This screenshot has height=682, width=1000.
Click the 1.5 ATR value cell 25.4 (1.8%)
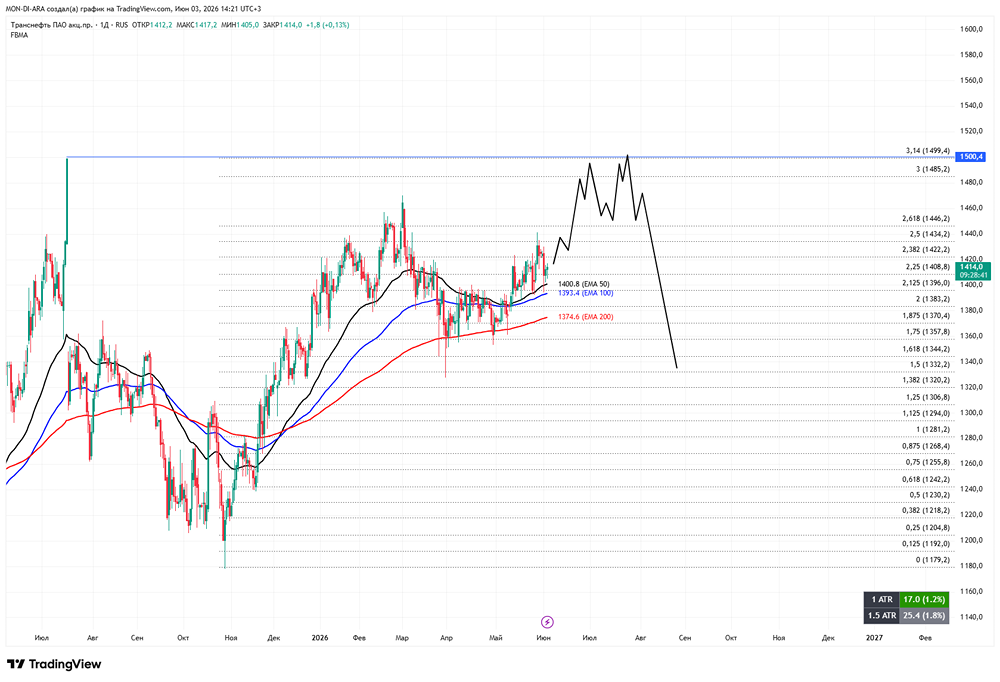click(x=923, y=615)
